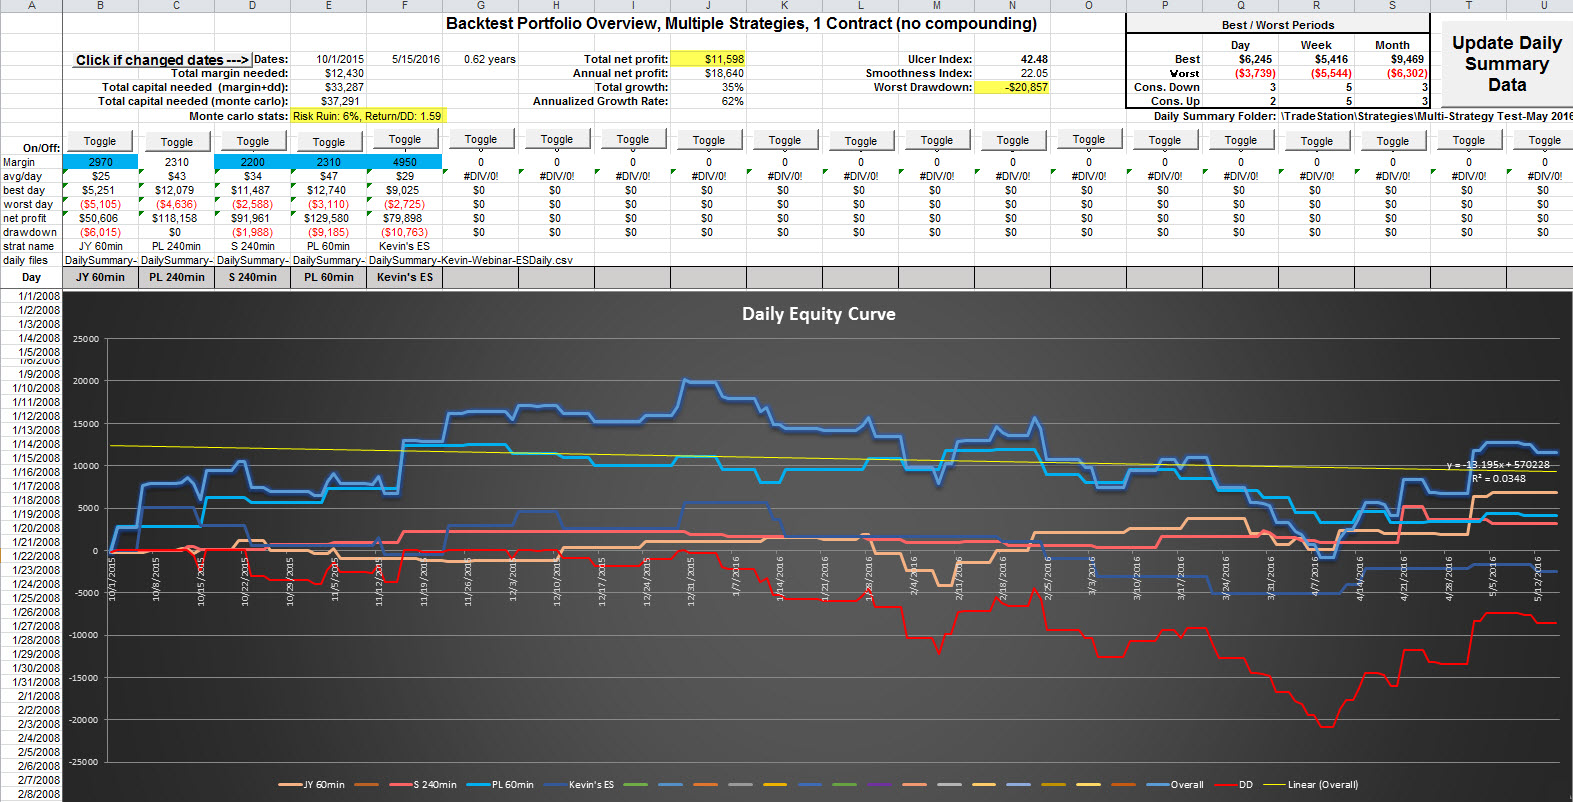Hit the Toggle button in column U
The height and width of the screenshot is (802, 1573).
1545,140
